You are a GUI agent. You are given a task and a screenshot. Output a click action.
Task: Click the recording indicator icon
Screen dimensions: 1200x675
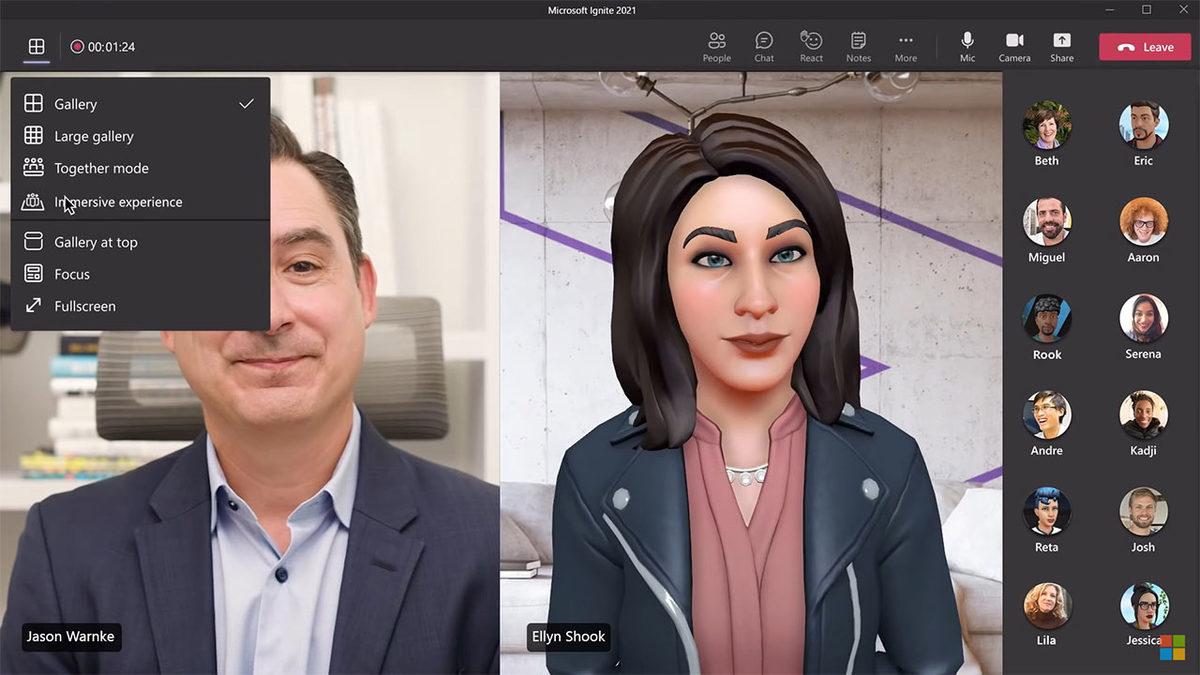(77, 47)
